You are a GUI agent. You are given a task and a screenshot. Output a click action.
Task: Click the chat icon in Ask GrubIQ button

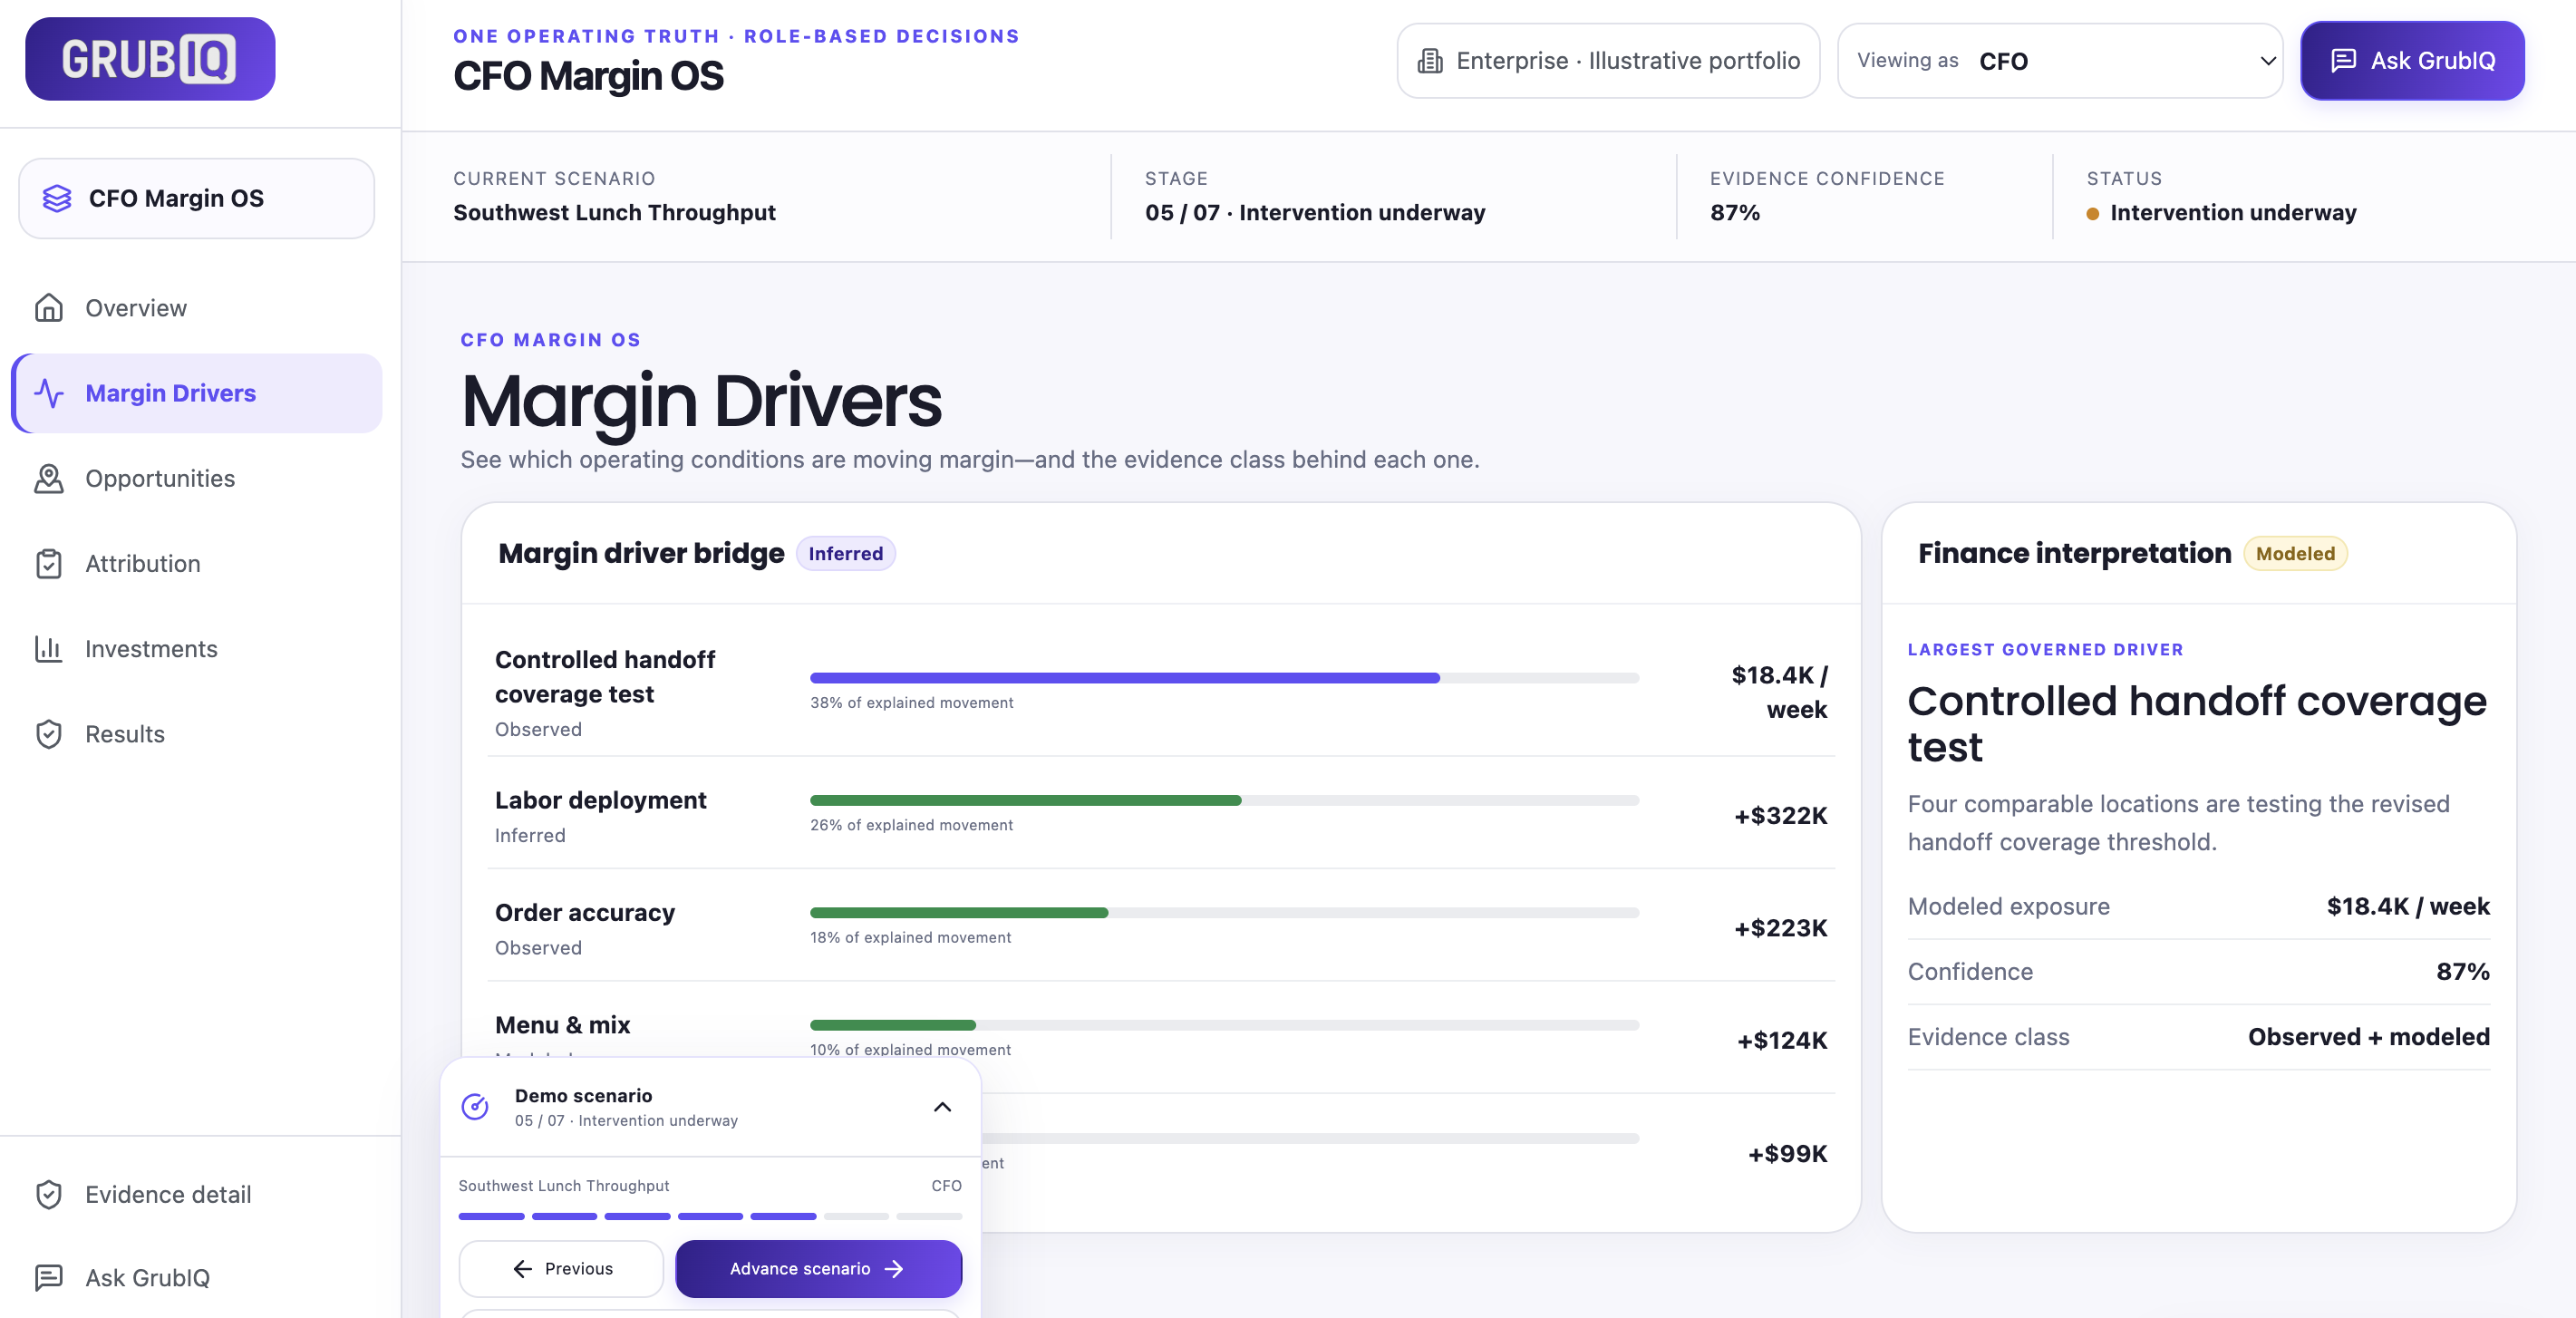point(2343,61)
